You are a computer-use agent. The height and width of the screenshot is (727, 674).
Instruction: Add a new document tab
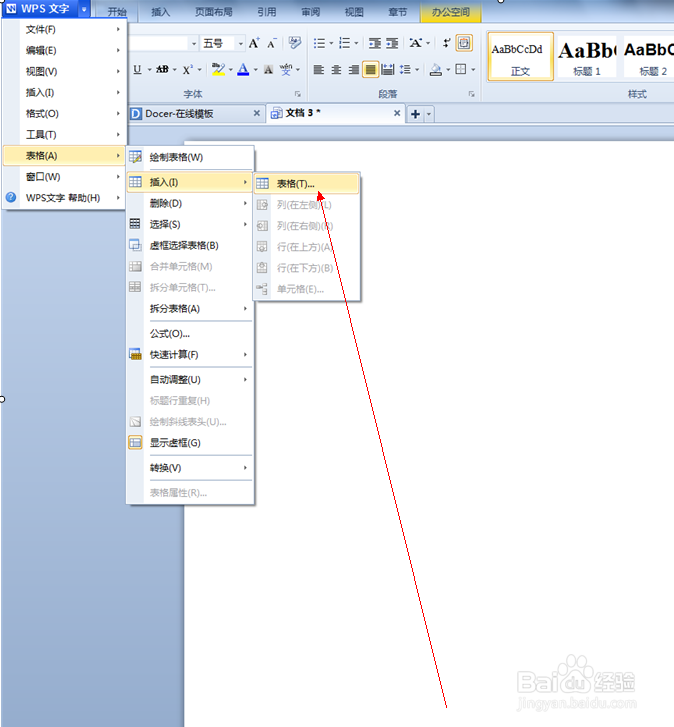415,114
